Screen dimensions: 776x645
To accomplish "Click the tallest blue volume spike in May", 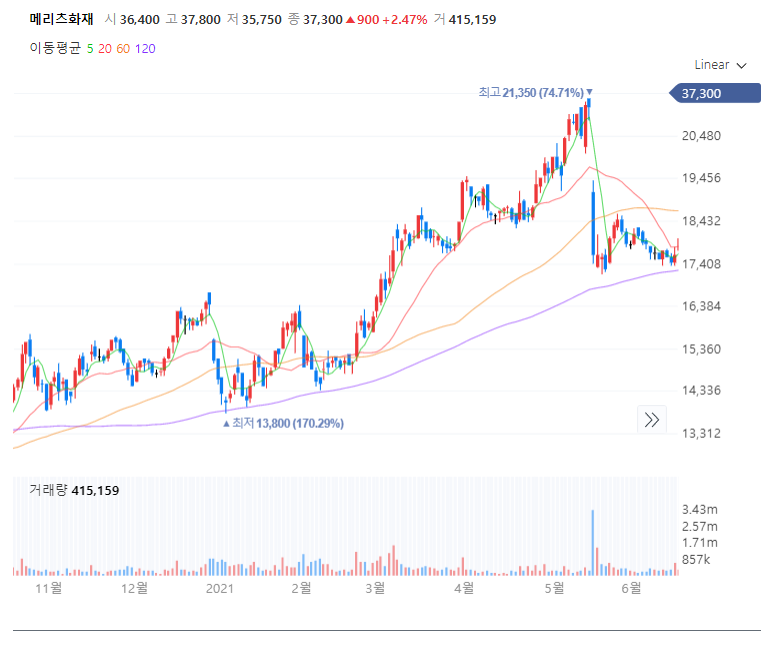I will (592, 542).
